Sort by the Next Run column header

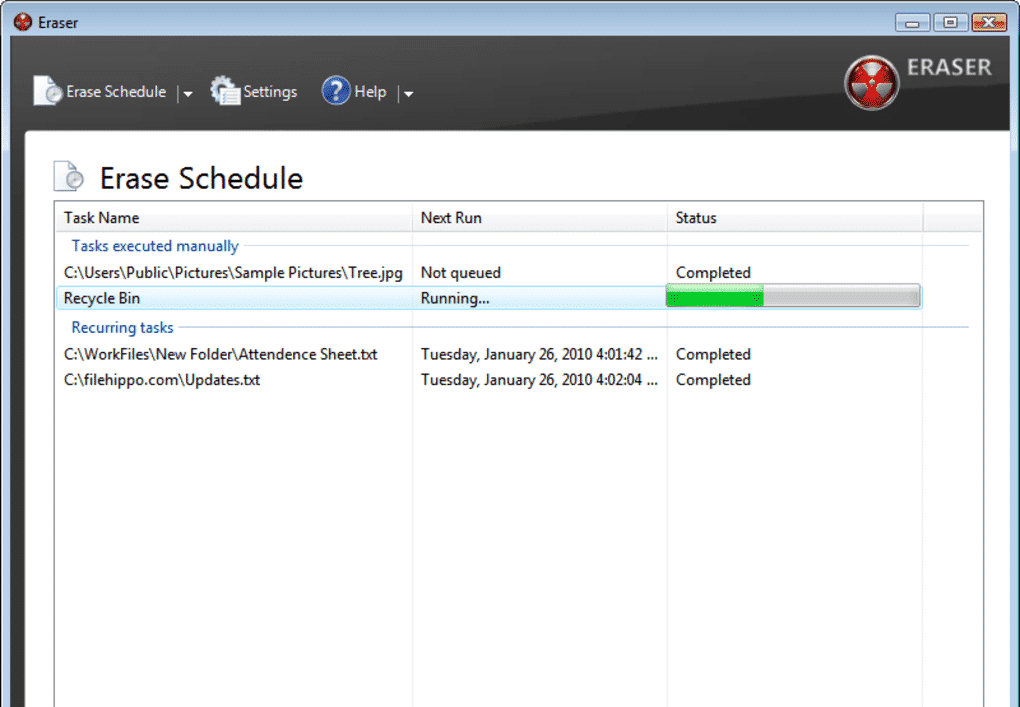[x=451, y=218]
